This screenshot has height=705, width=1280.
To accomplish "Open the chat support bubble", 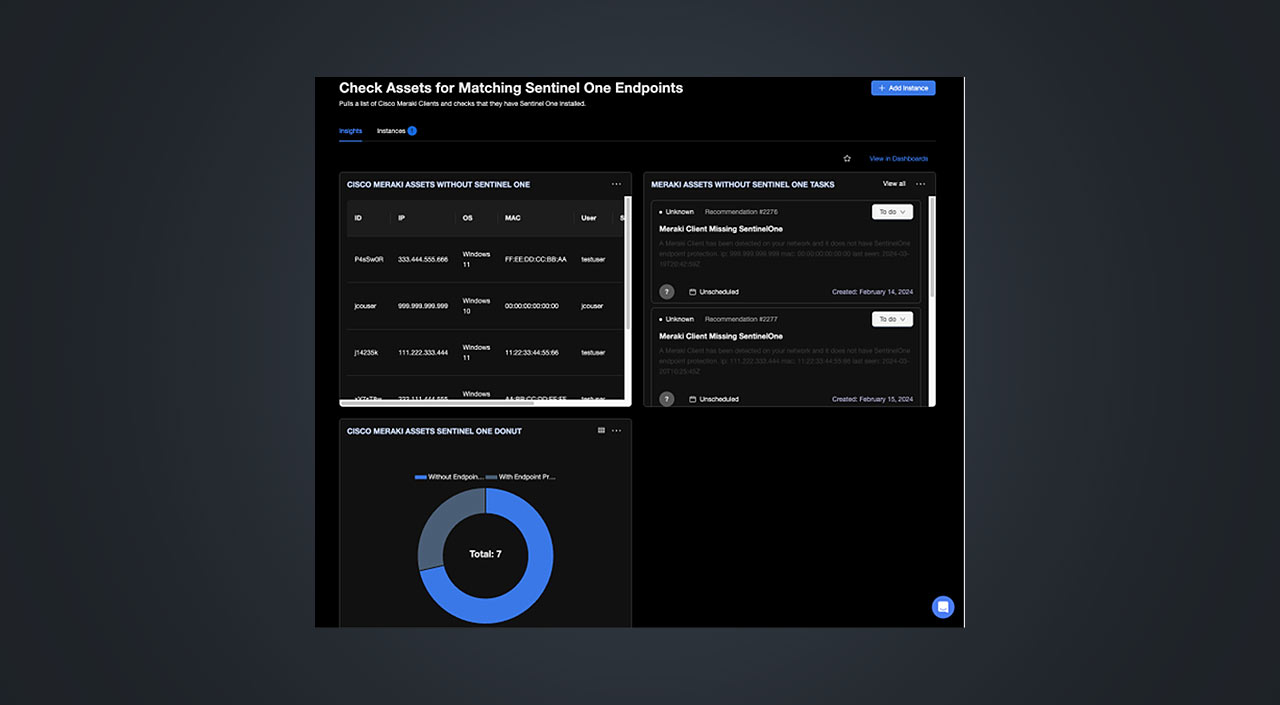I will (943, 607).
